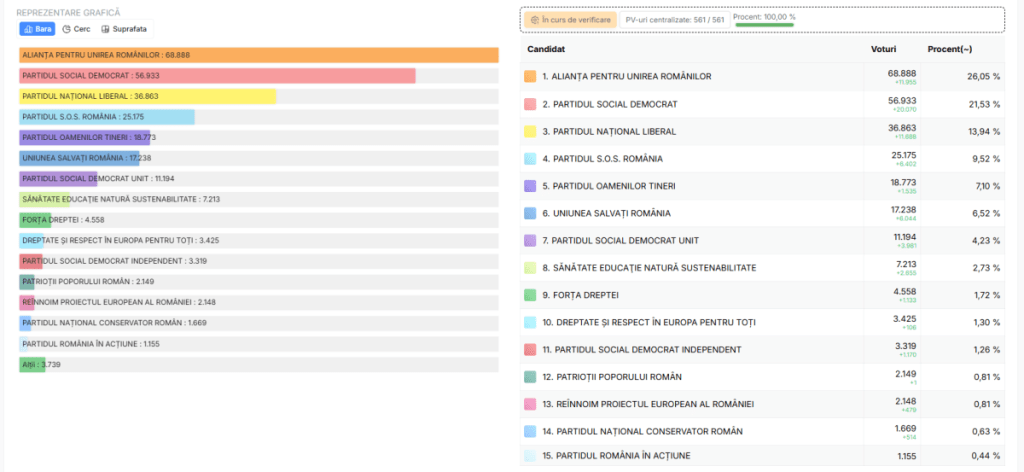The width and height of the screenshot is (1024, 472).
Task: Click the Alții 3.739 bar
Action: 33,364
